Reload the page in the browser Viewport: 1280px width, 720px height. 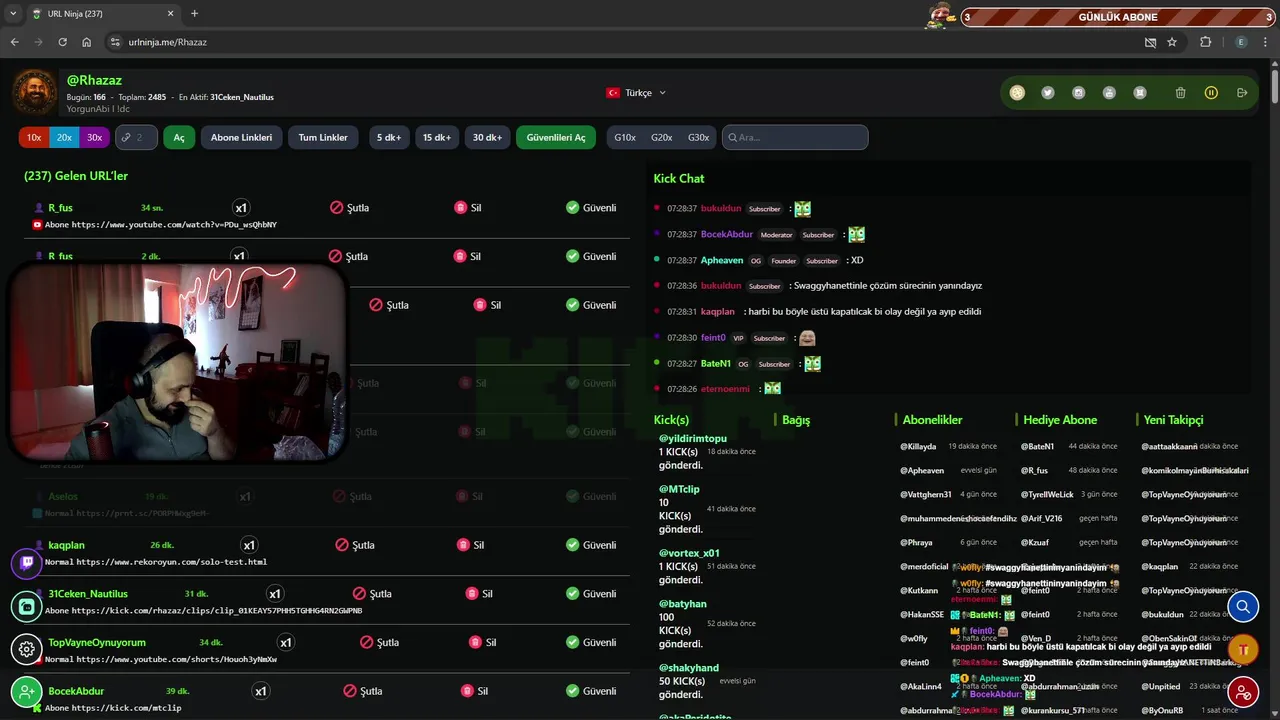point(62,42)
